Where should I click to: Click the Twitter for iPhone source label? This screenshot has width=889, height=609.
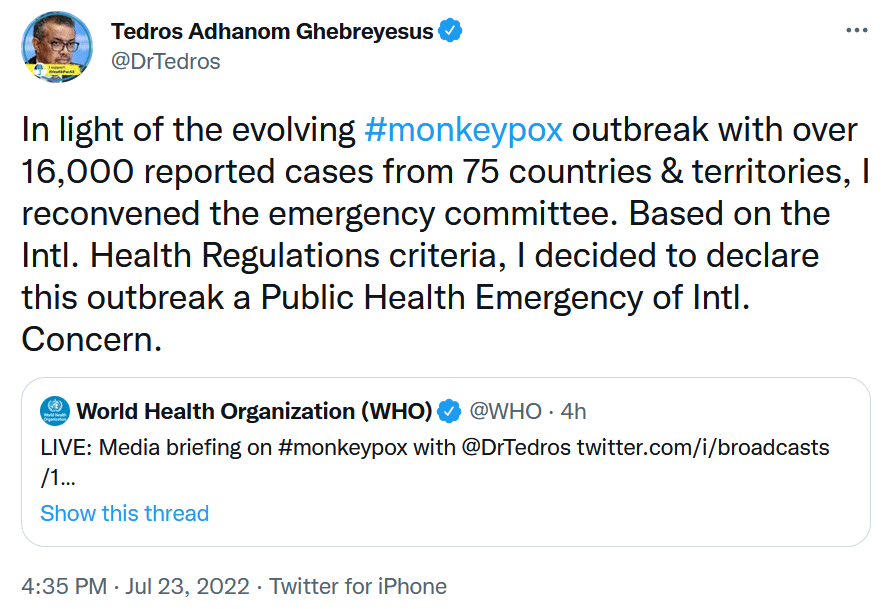[x=358, y=586]
